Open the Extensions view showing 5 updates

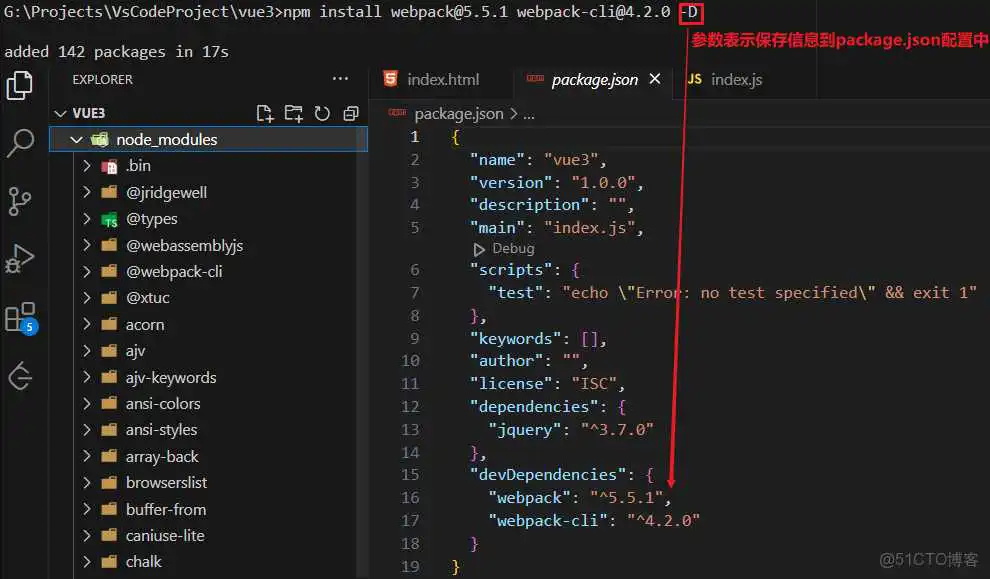[x=20, y=316]
